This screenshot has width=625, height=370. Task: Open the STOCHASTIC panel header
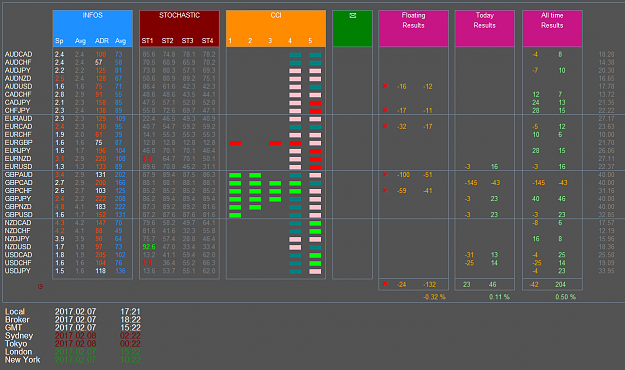(179, 28)
